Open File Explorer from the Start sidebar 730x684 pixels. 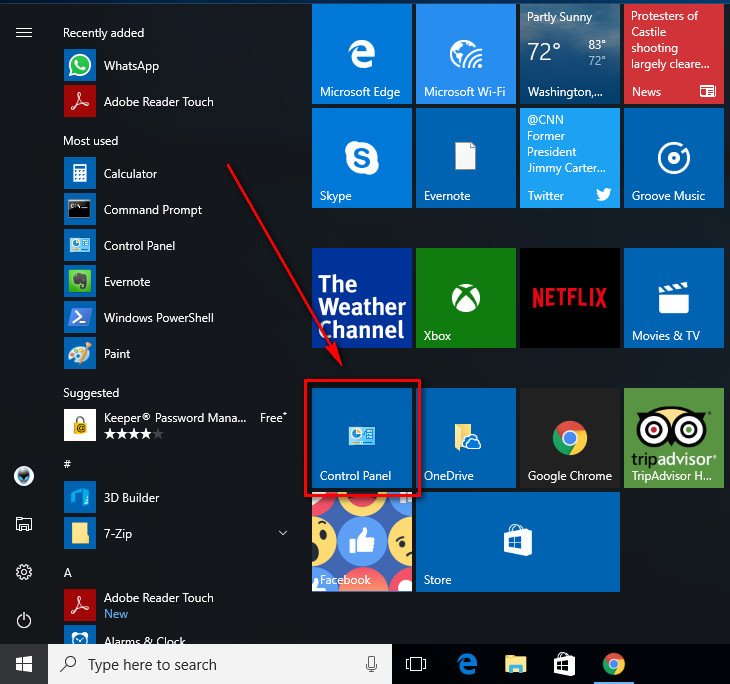pos(24,524)
